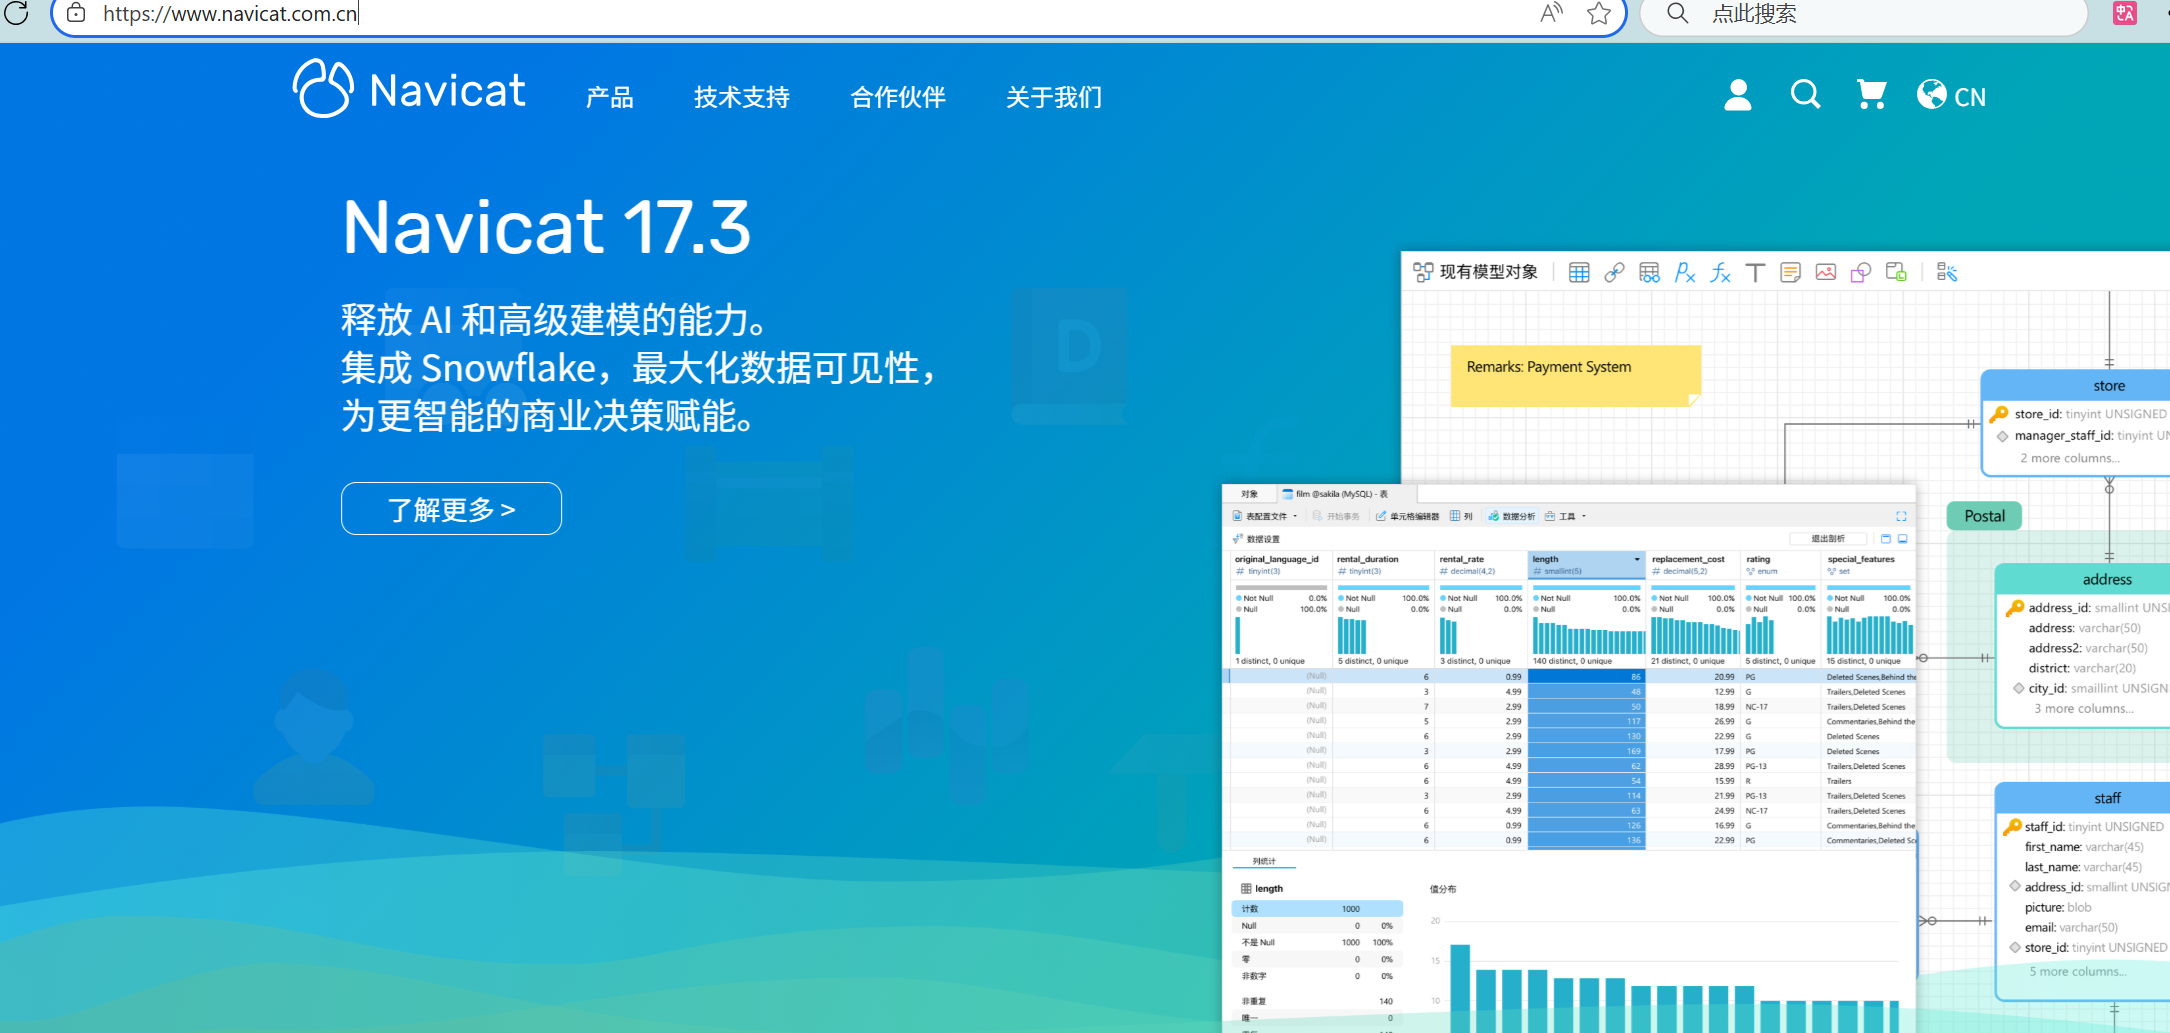Open the 关于我们 menu
Viewport: 2170px width, 1033px height.
click(x=1054, y=97)
